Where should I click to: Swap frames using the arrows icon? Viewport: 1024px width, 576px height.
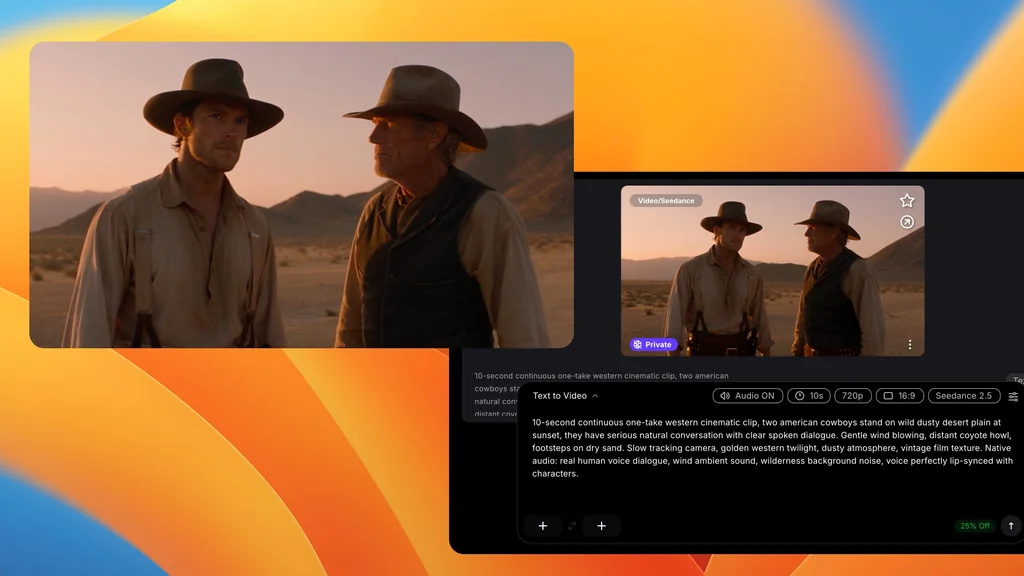[572, 526]
